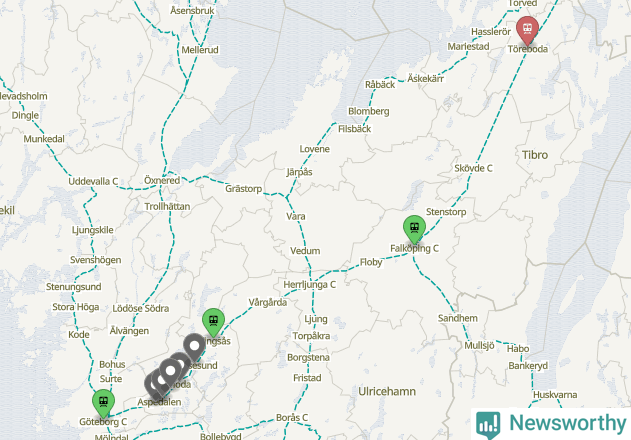This screenshot has height=440, width=631.
Task: Click the Skövde C station label
Action: pos(473,168)
